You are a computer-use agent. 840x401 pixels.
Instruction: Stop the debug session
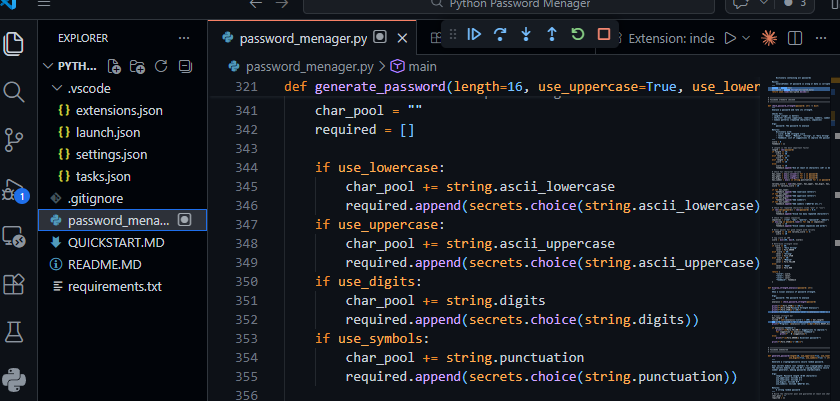[x=604, y=34]
